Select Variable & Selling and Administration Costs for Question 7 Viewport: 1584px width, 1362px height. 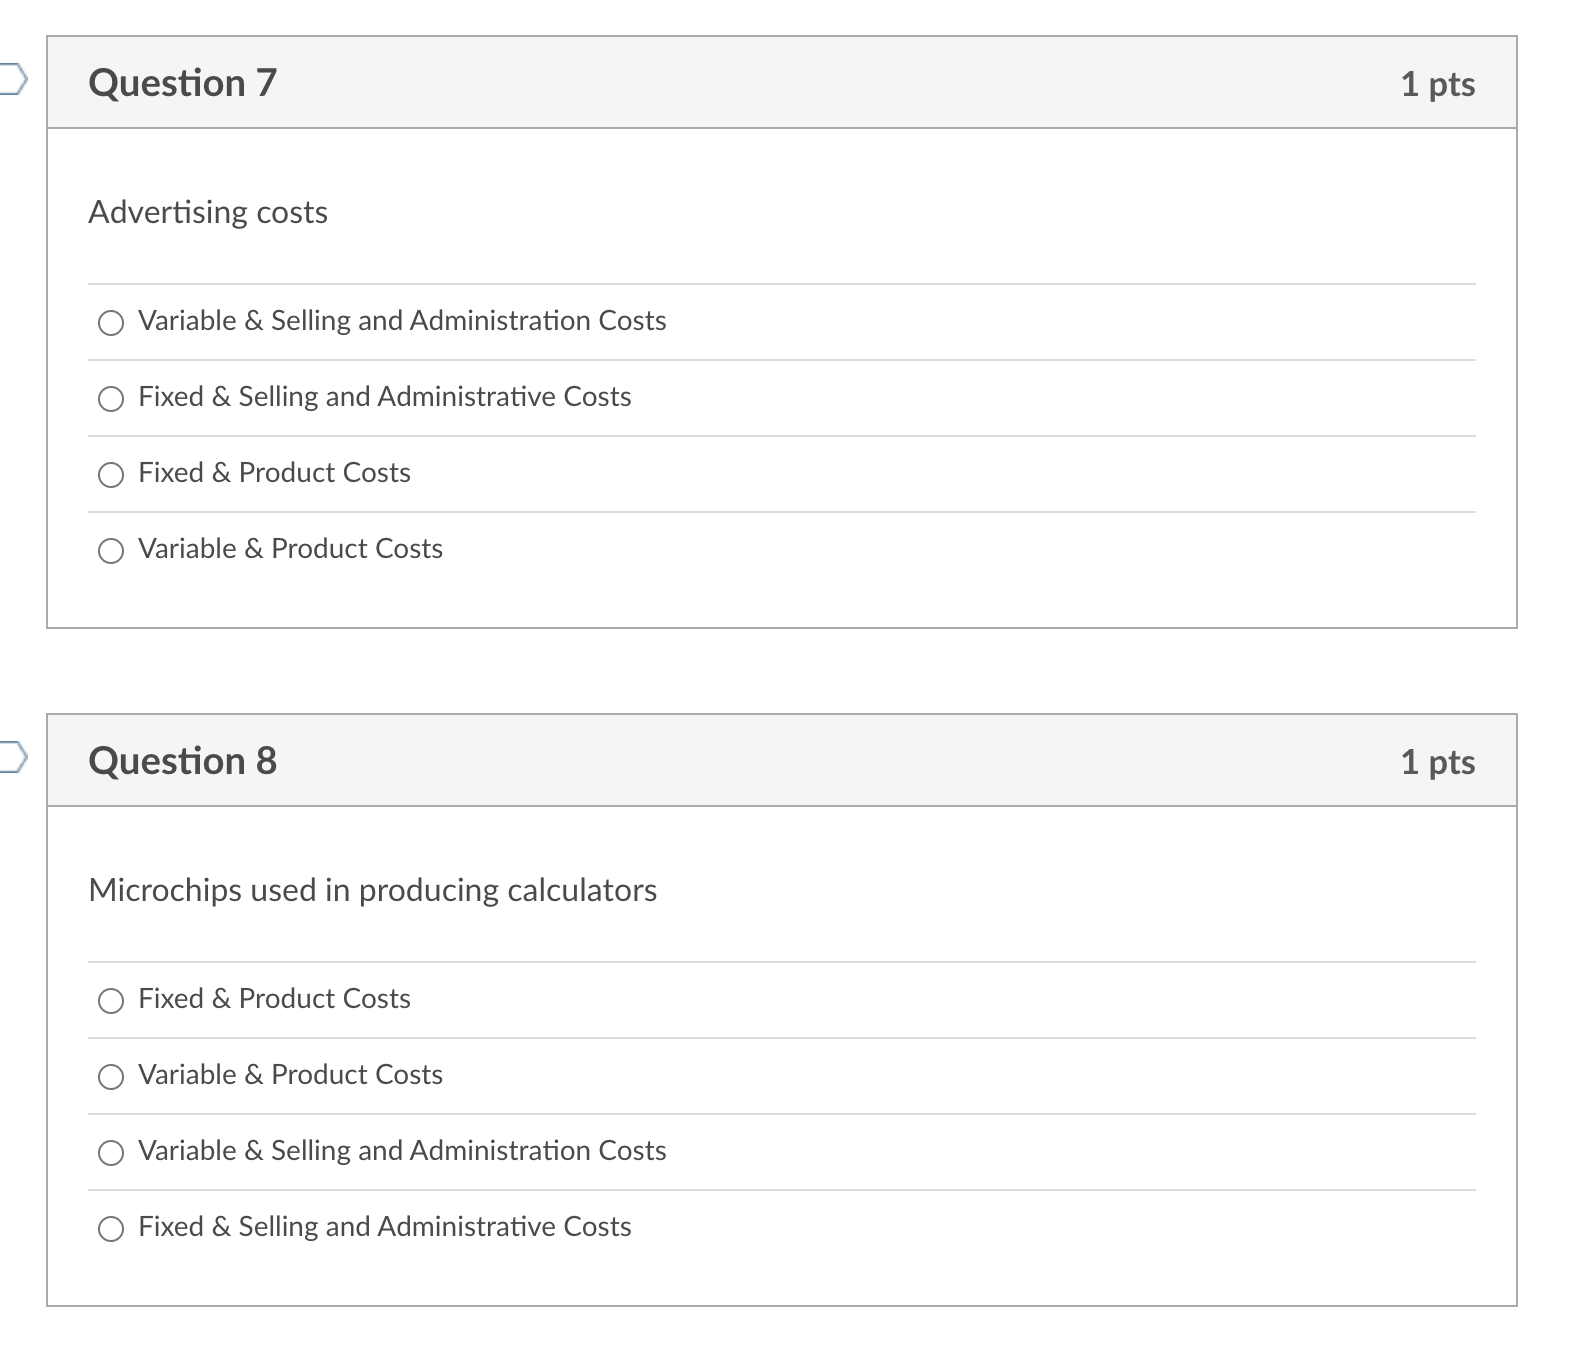(111, 323)
